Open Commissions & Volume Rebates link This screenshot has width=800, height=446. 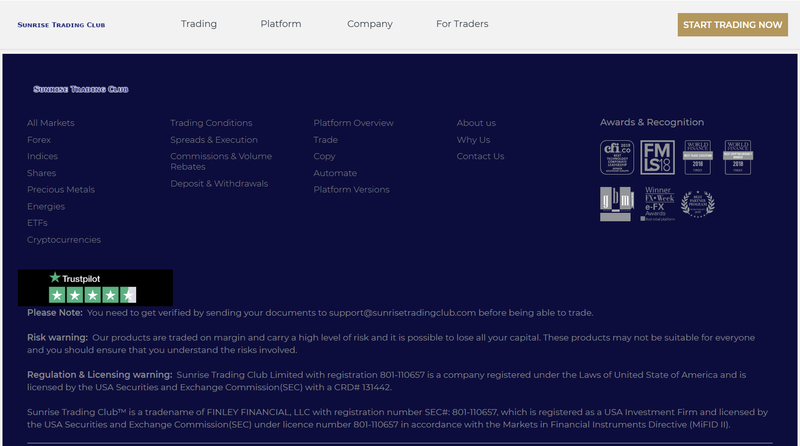tap(221, 161)
